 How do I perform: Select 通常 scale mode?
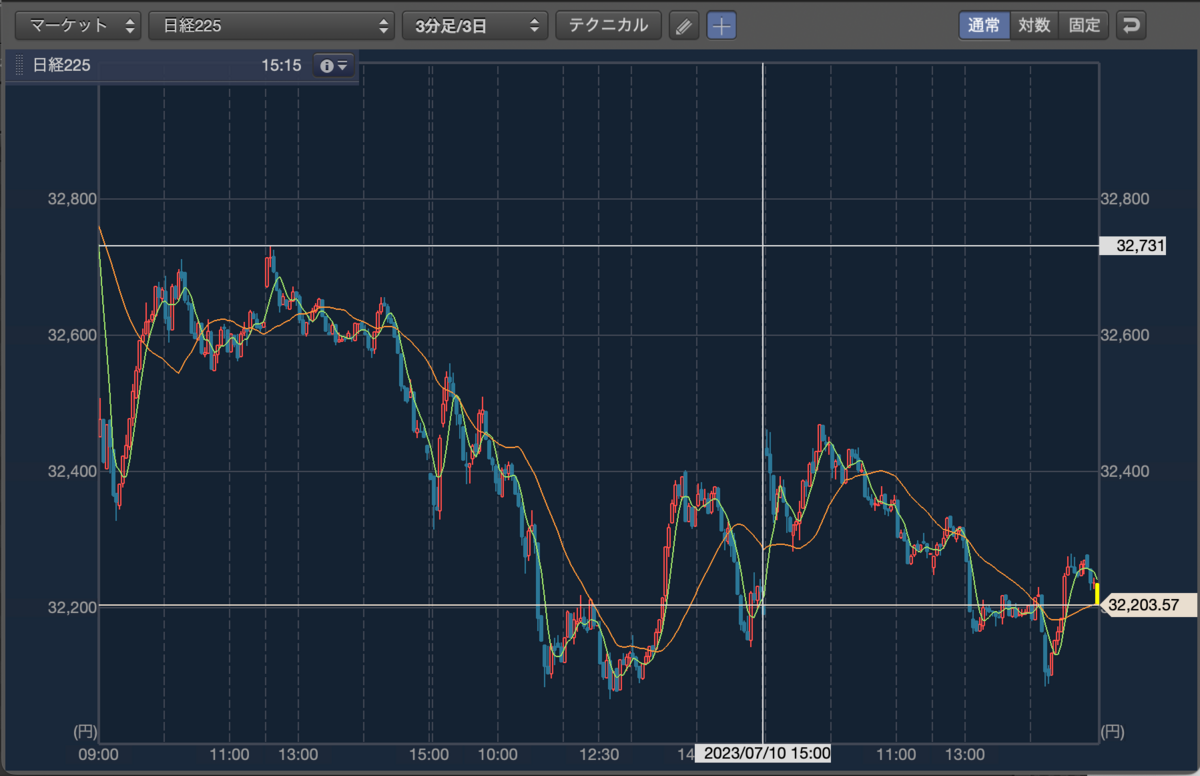[984, 26]
